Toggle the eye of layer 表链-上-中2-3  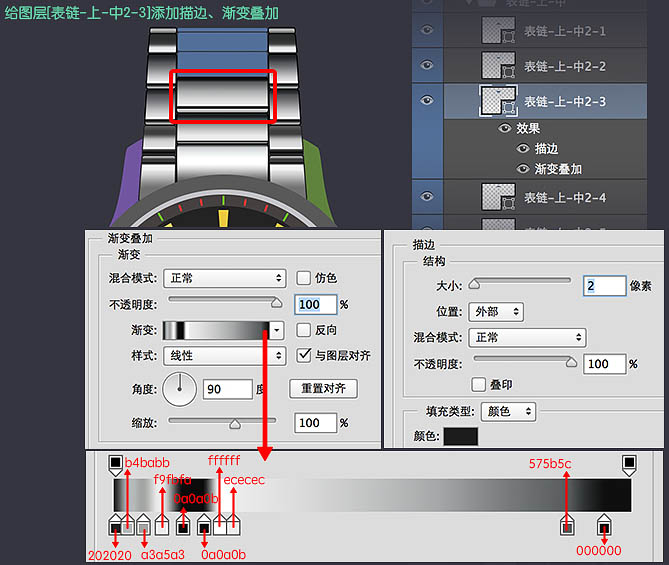(427, 100)
